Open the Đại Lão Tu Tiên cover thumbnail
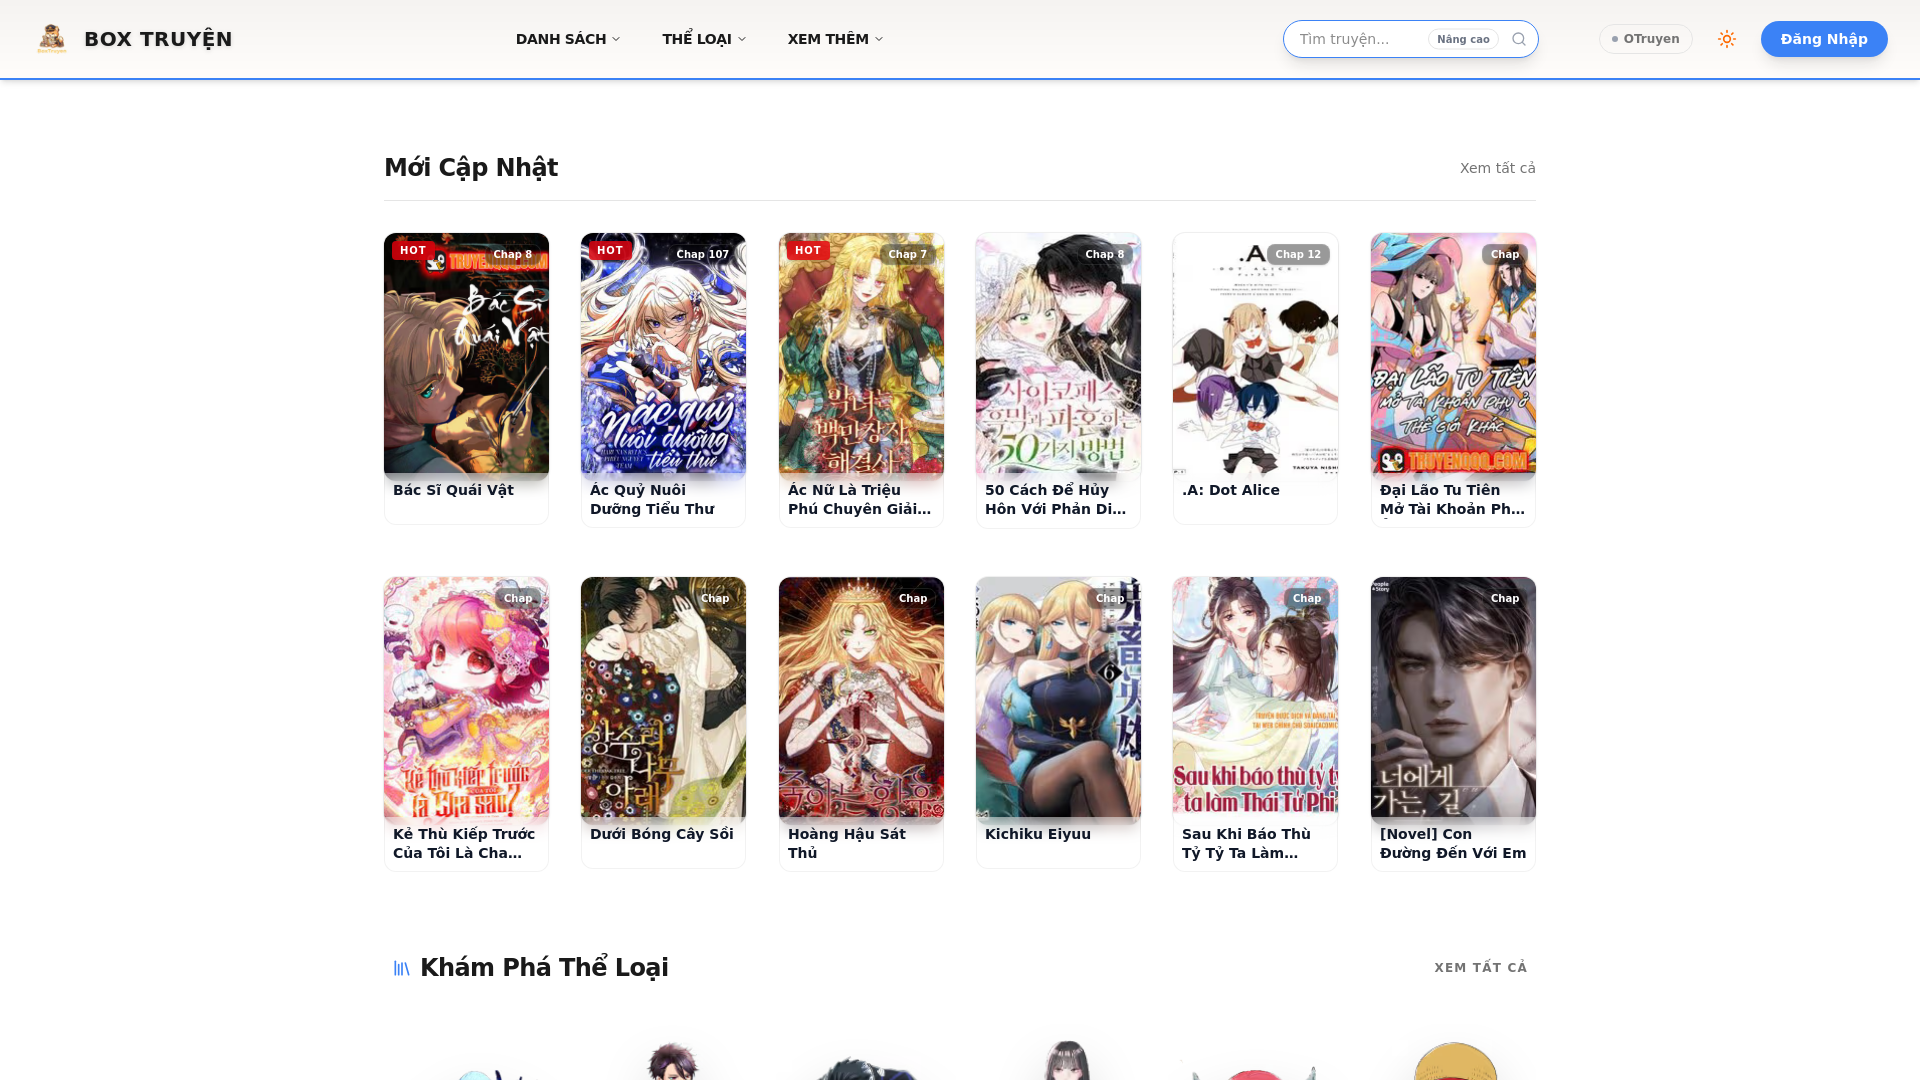Image resolution: width=1920 pixels, height=1080 pixels. pos(1453,357)
